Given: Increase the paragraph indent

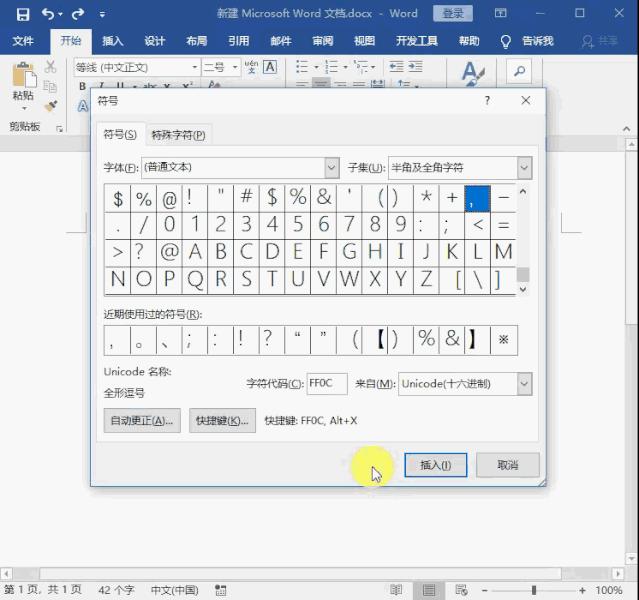Looking at the screenshot, I should point(415,66).
